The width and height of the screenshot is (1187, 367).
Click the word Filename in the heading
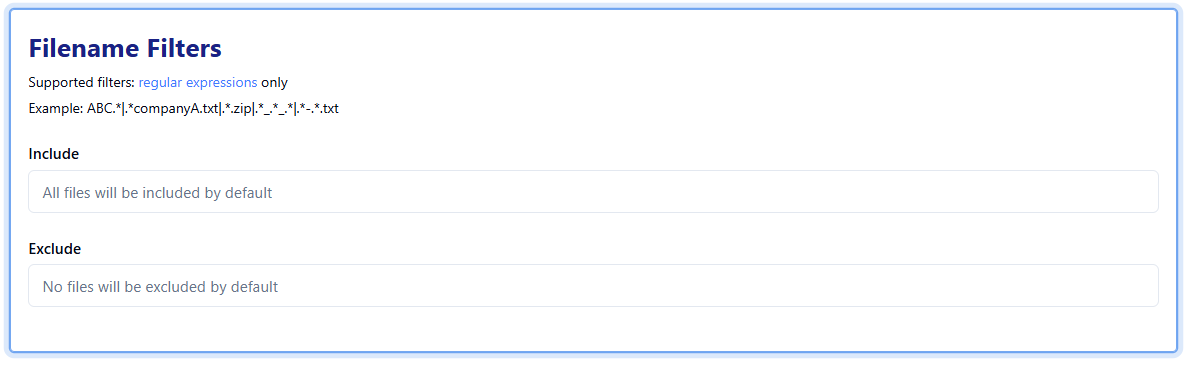(x=84, y=48)
